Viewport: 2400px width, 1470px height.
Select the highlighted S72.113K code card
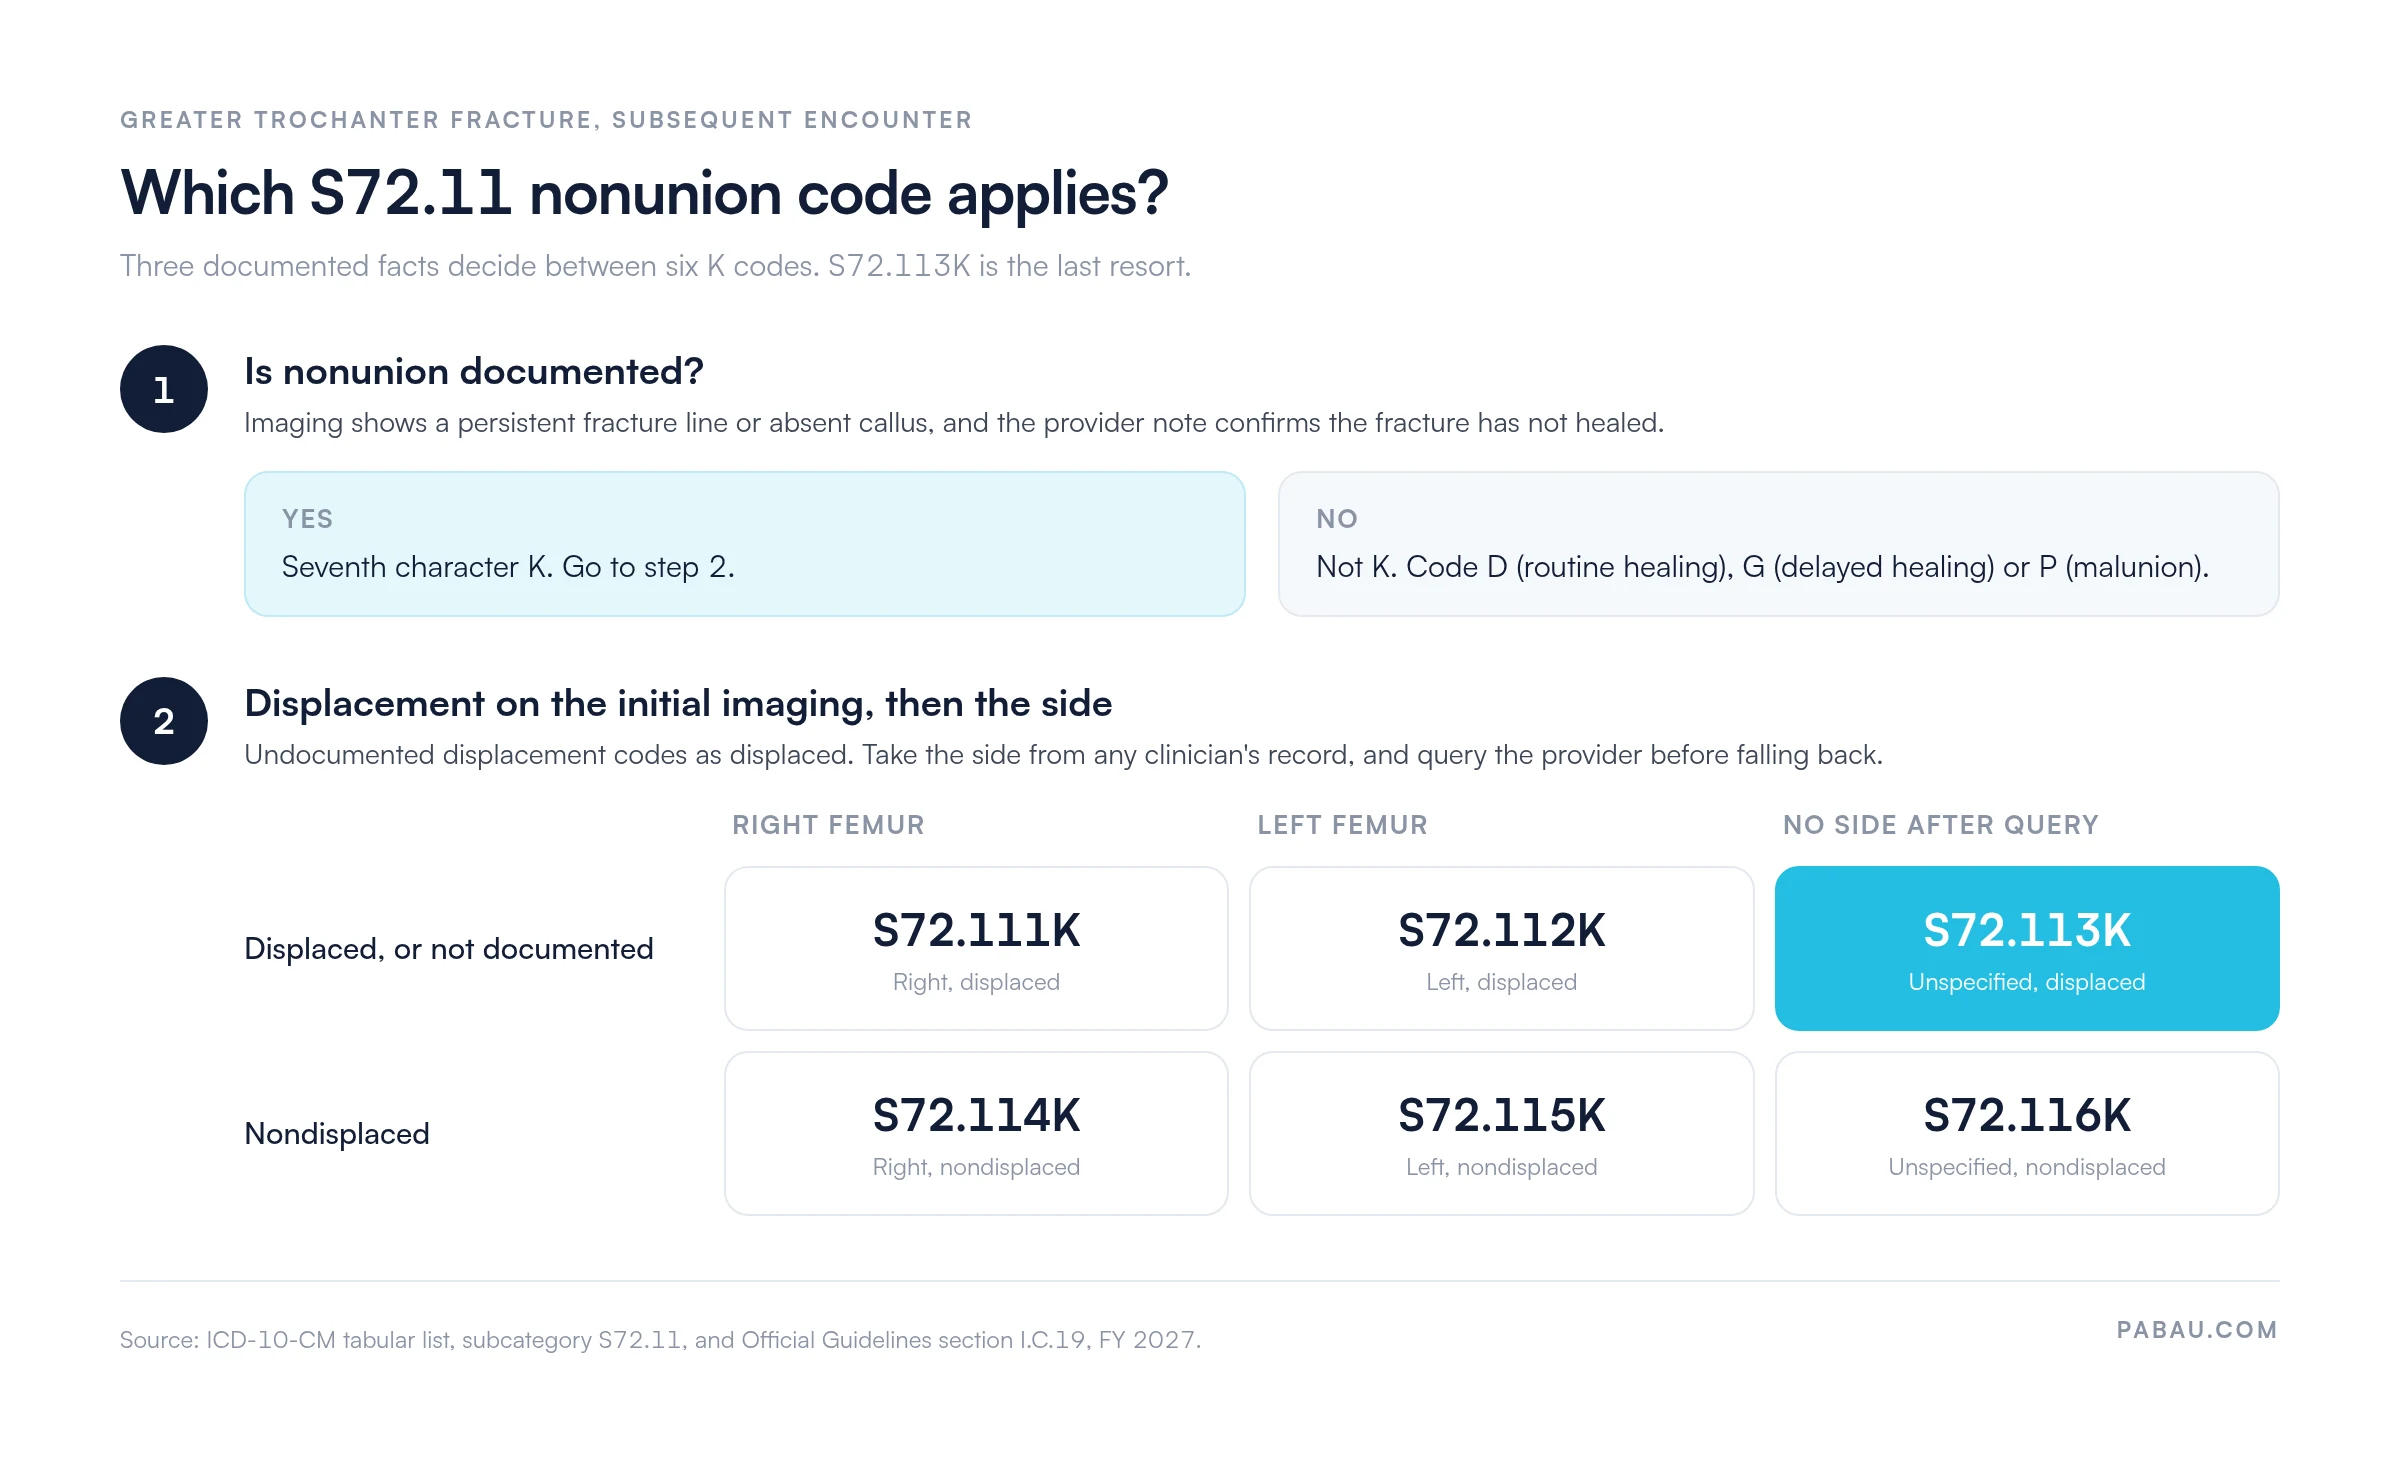point(2026,948)
